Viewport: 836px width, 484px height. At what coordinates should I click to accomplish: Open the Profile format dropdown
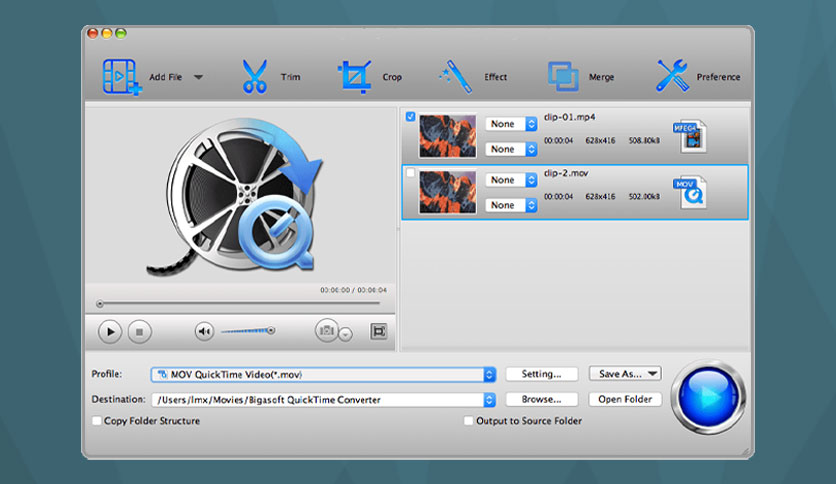point(323,375)
